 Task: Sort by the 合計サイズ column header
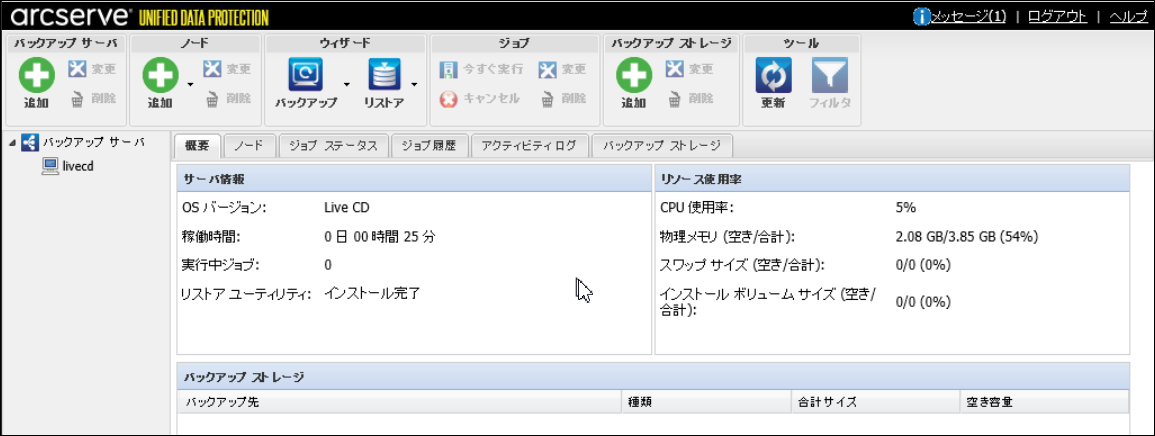click(875, 402)
